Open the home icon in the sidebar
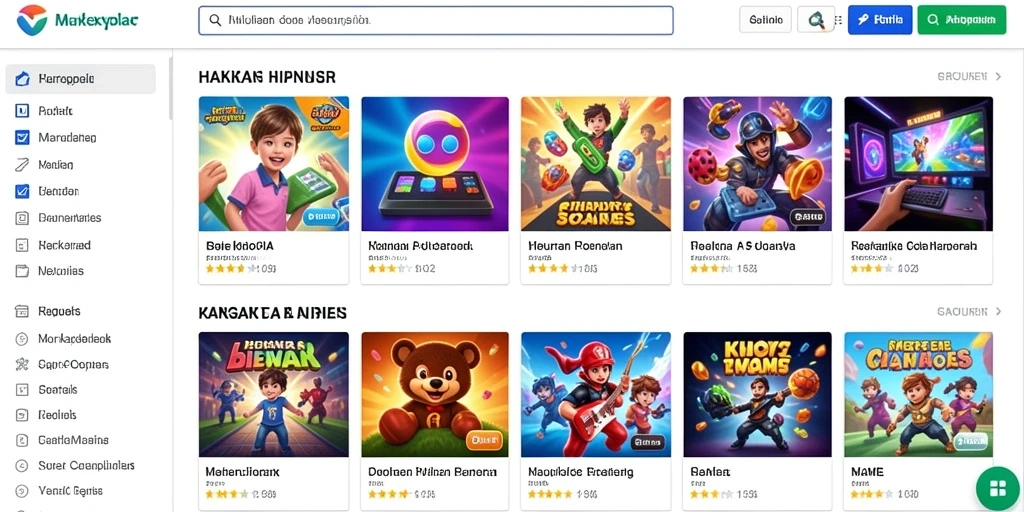 pos(22,79)
